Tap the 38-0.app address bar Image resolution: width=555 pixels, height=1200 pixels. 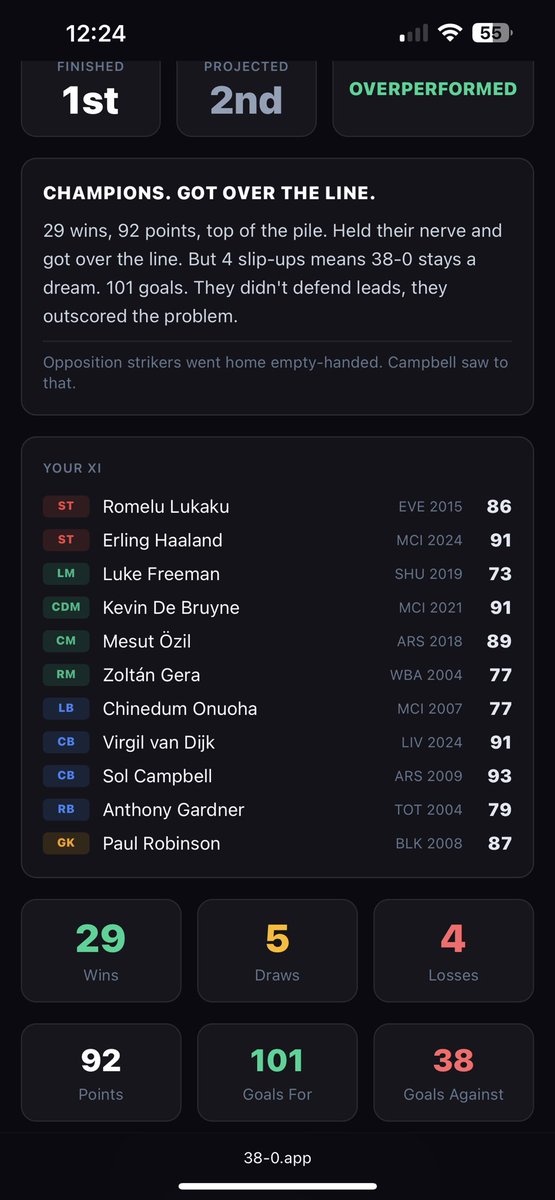[277, 1158]
